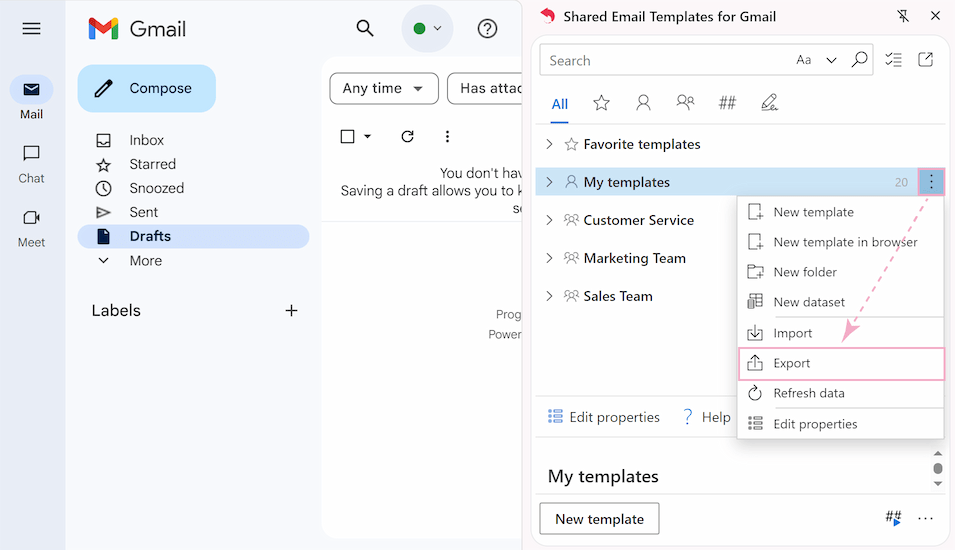This screenshot has height=550, width=955.
Task: Click the Has attachment filter chip
Action: click(x=485, y=88)
